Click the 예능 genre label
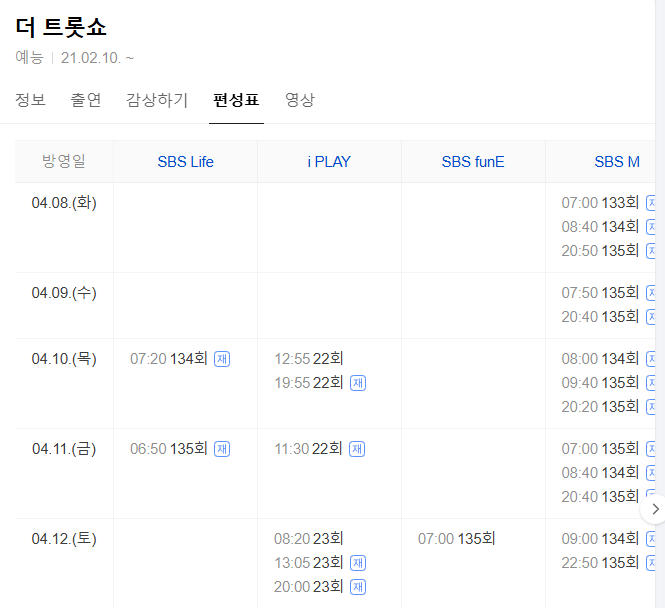Image resolution: width=665 pixels, height=608 pixels. click(29, 57)
